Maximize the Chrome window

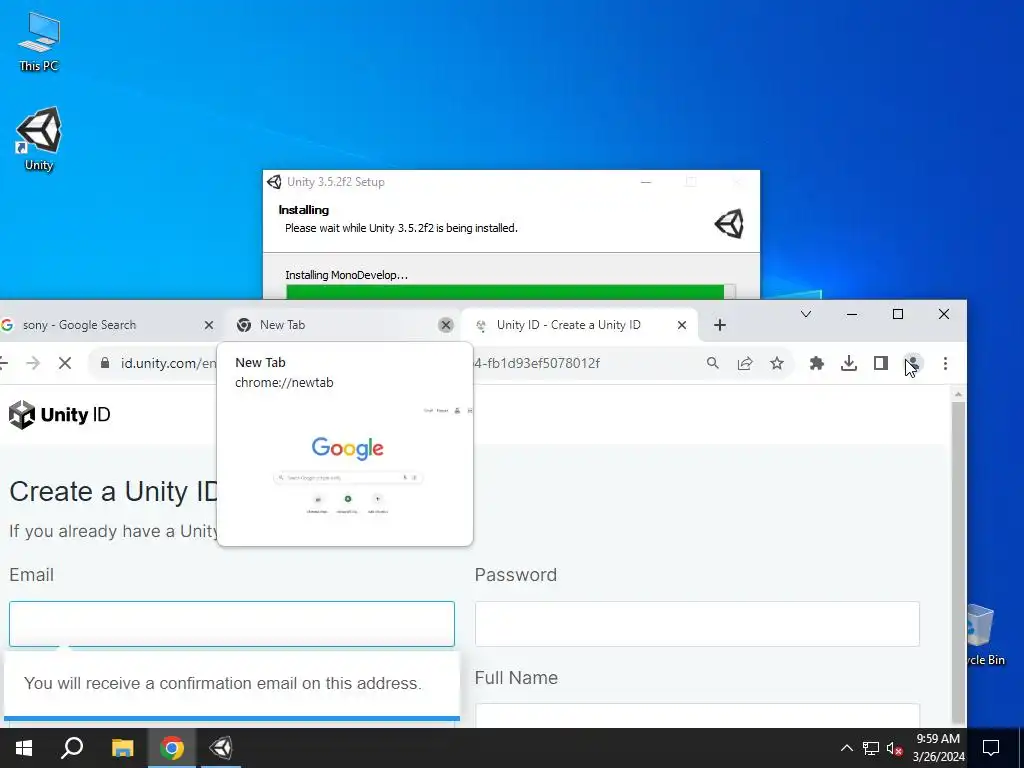pyautogui.click(x=898, y=314)
